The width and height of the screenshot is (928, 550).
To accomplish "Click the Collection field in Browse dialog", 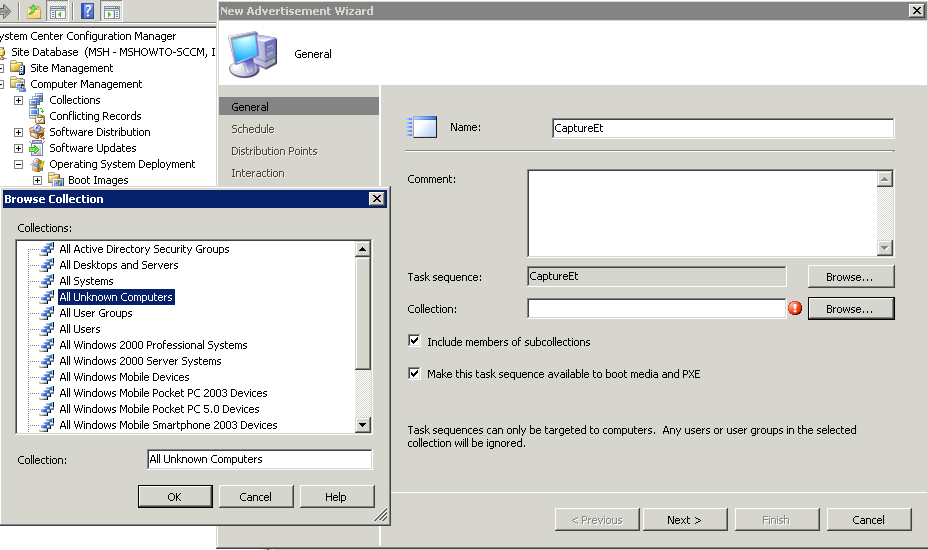I will [x=260, y=459].
